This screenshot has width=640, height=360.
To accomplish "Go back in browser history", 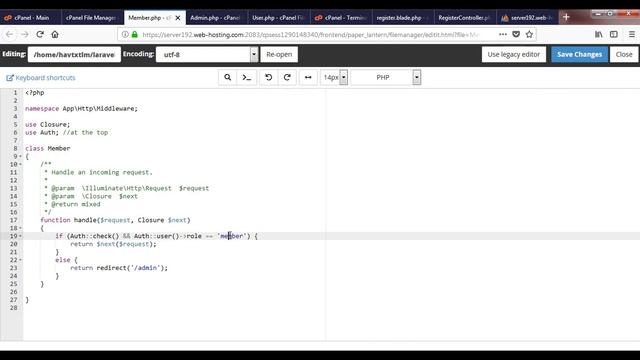I will point(9,35).
